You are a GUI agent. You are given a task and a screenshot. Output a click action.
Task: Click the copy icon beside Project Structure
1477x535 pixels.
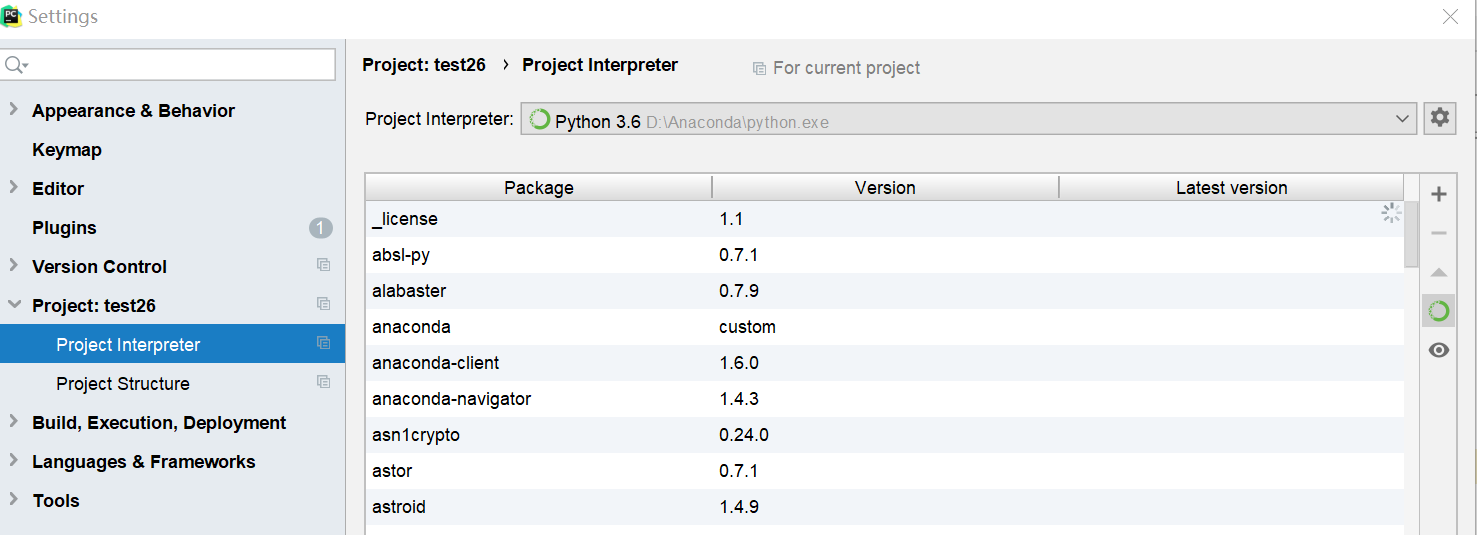pyautogui.click(x=323, y=382)
